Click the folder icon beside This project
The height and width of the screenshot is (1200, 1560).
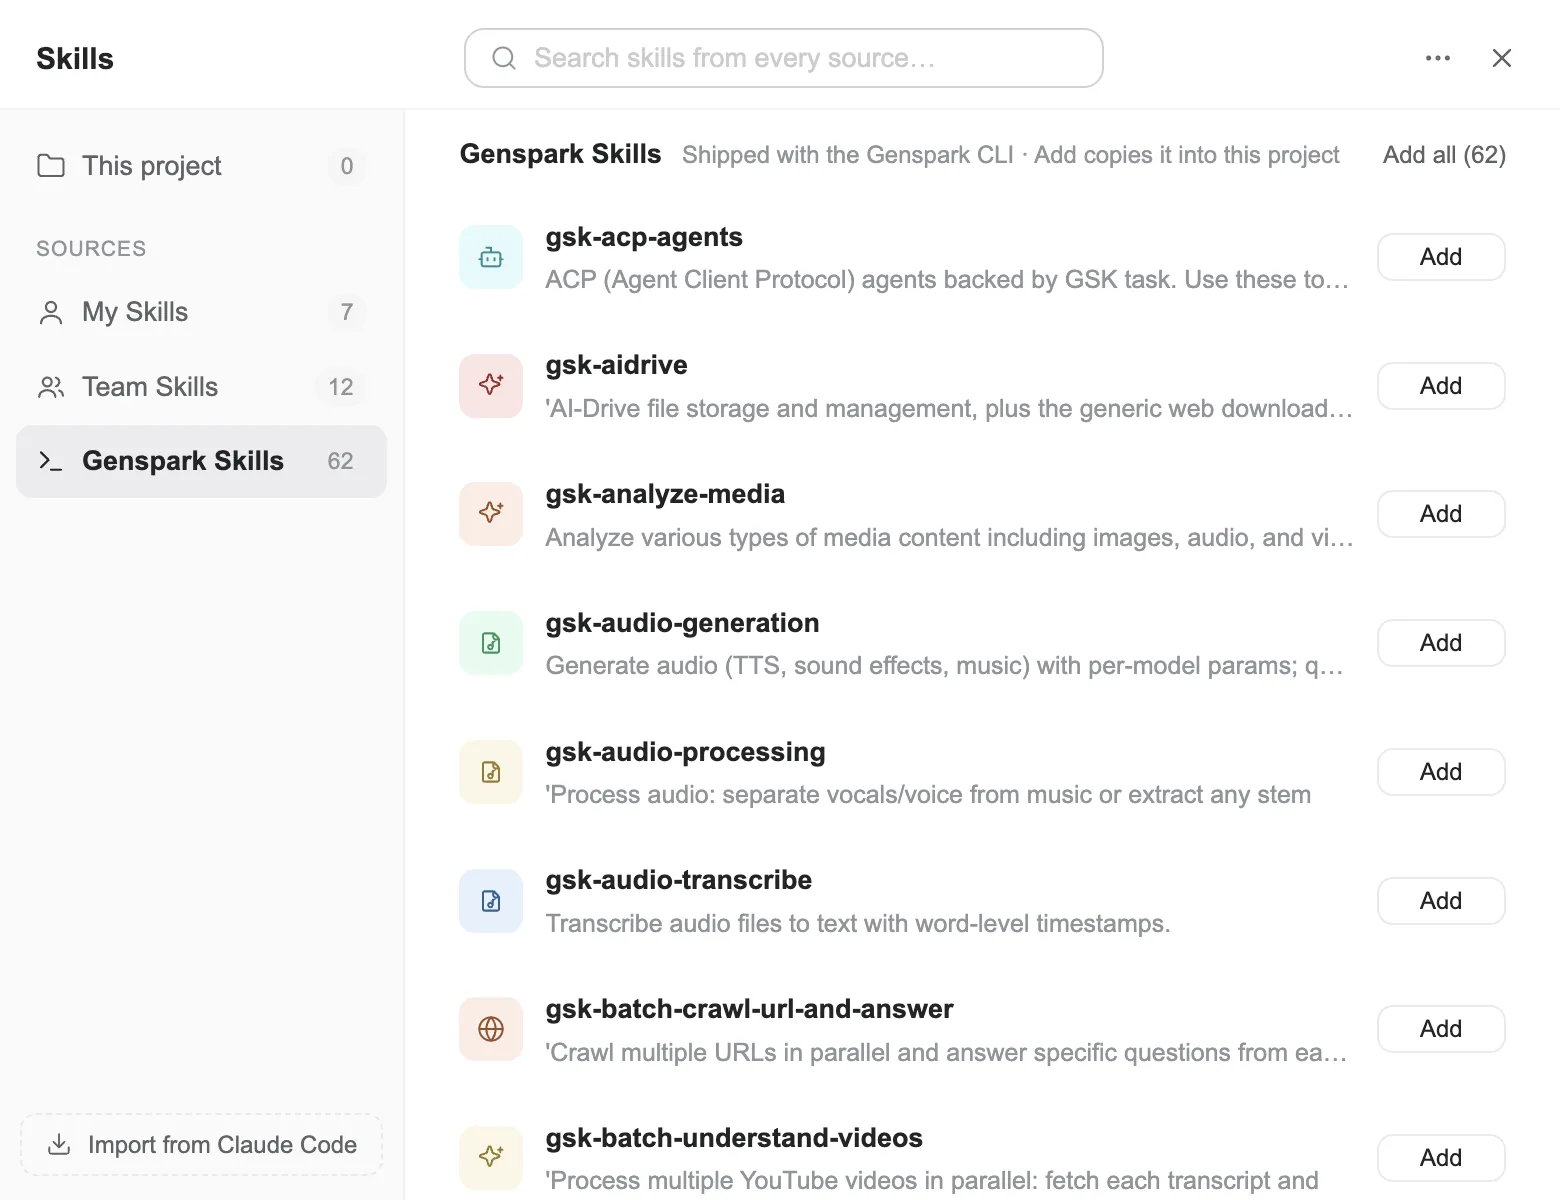[51, 166]
